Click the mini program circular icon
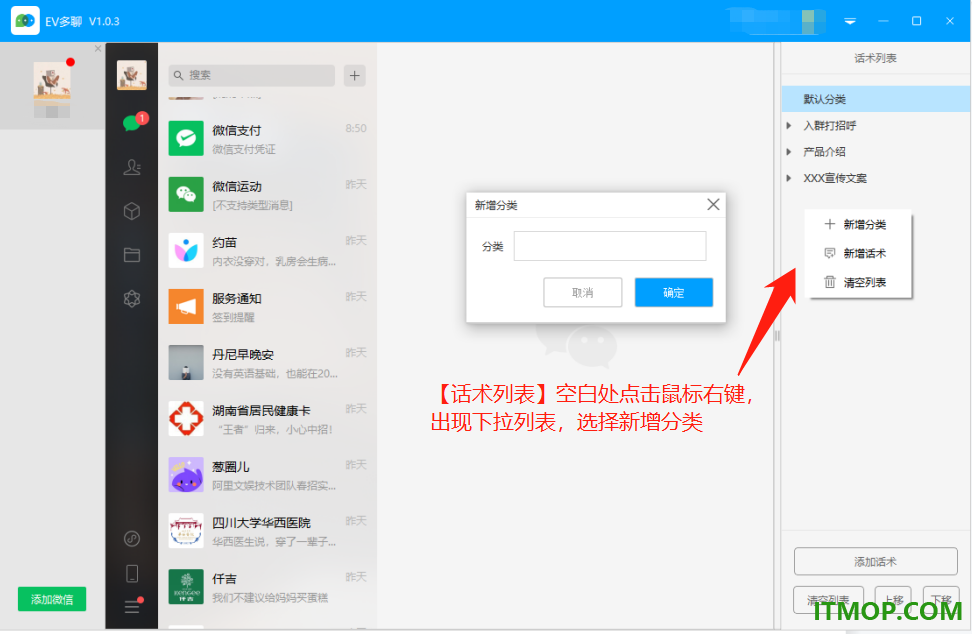 click(132, 539)
